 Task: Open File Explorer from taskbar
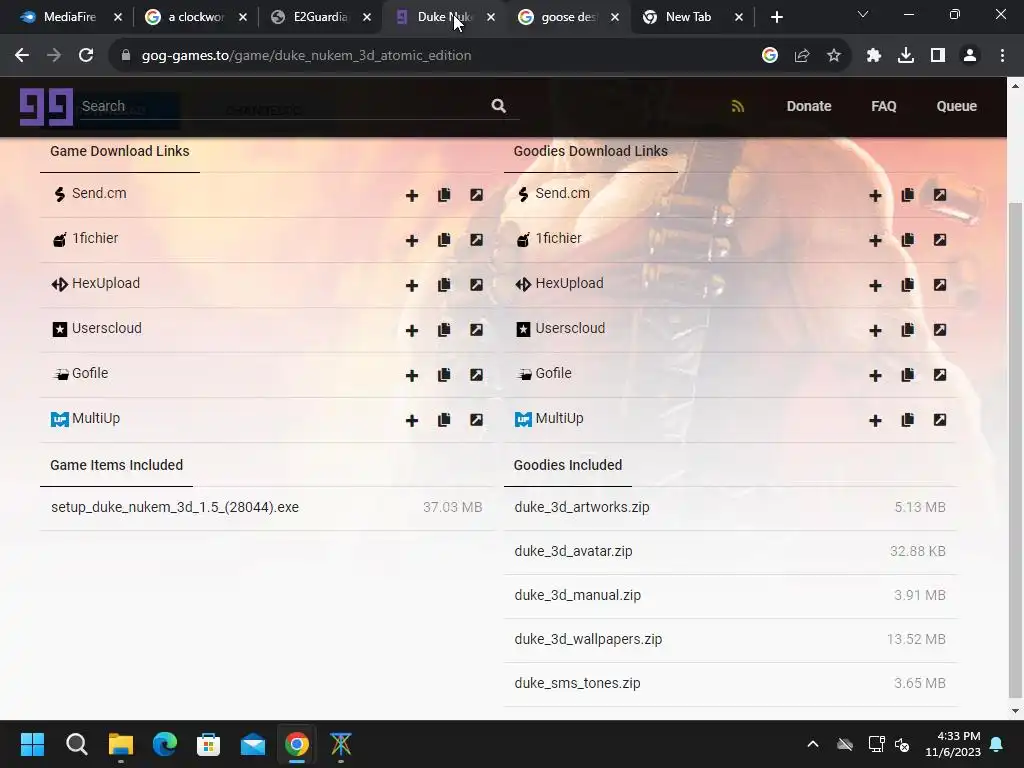(x=121, y=744)
